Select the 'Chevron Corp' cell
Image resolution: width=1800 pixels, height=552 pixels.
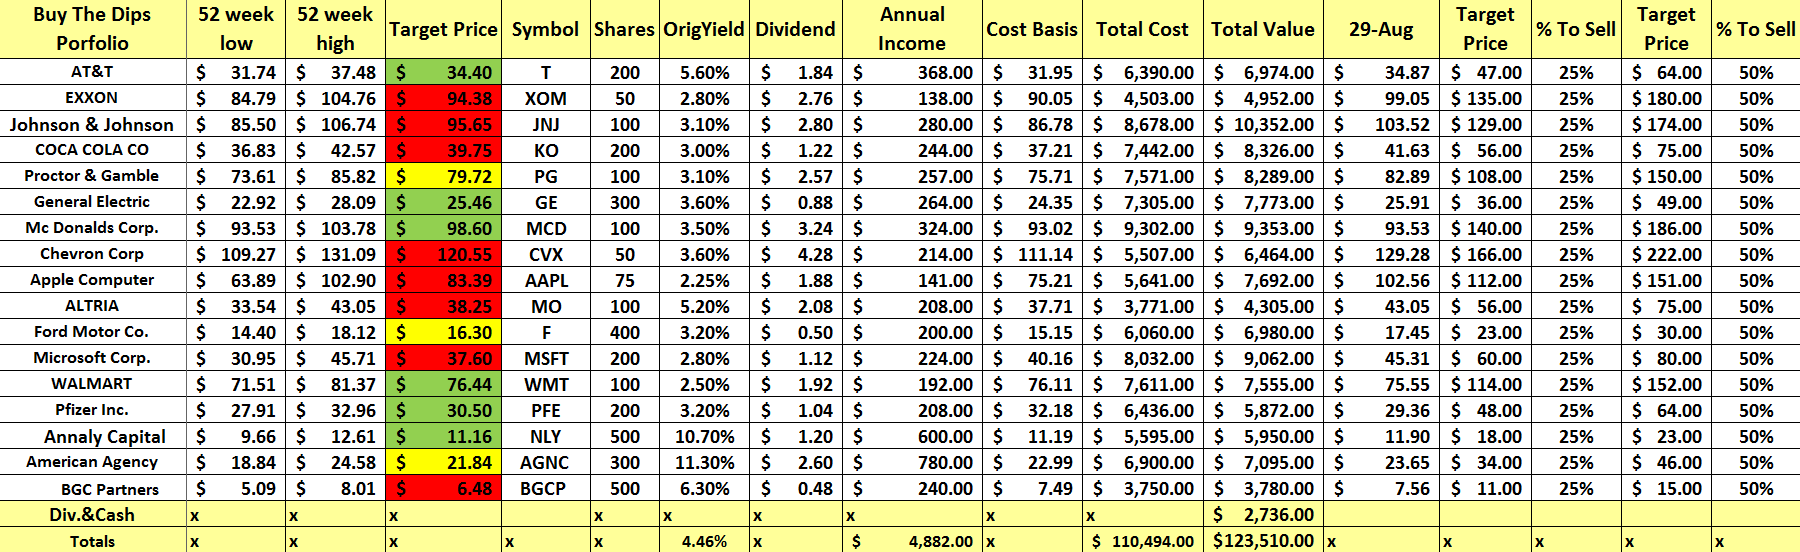[93, 254]
